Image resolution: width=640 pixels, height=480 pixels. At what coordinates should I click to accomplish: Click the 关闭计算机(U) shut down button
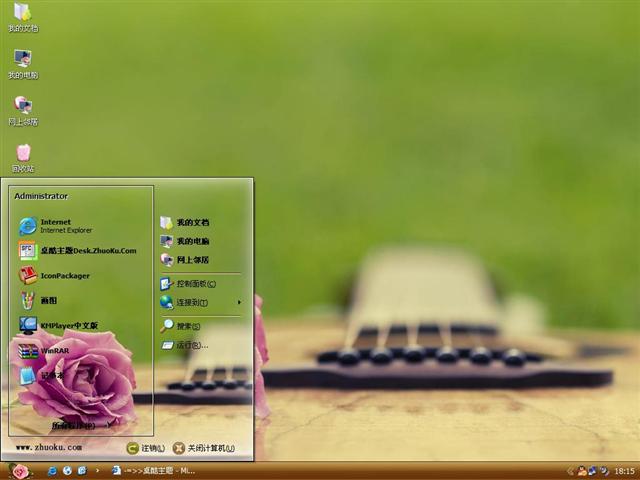click(x=204, y=448)
